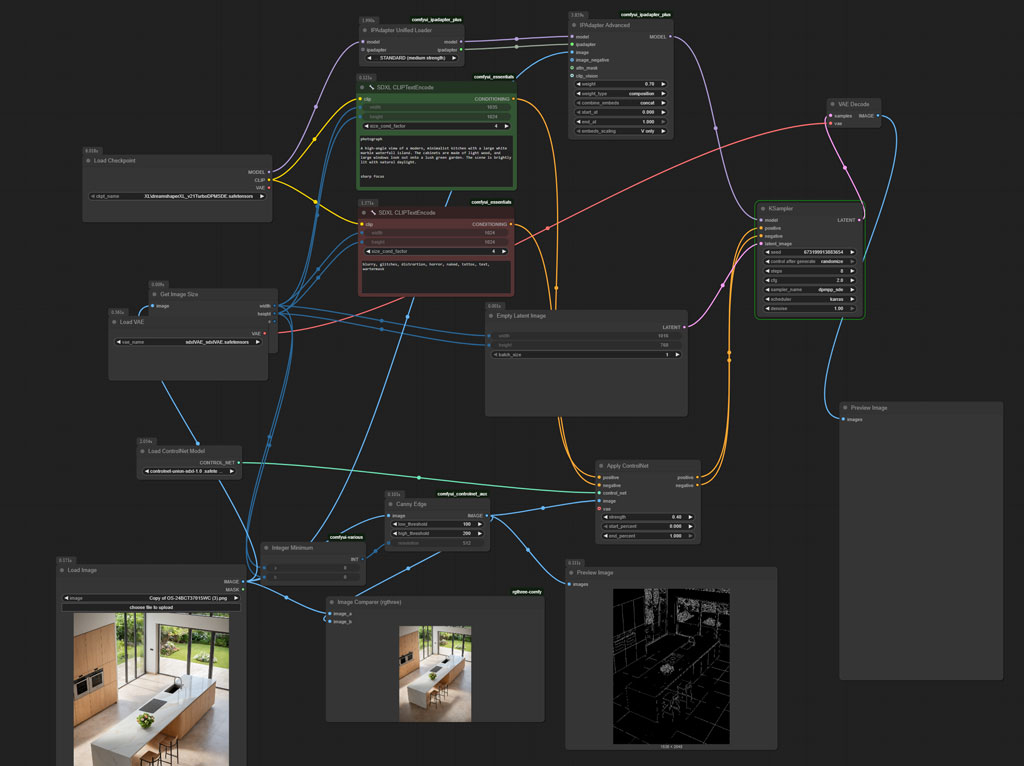Image resolution: width=1024 pixels, height=766 pixels.
Task: Collapse the KSampler node via its title dot
Action: (761, 209)
